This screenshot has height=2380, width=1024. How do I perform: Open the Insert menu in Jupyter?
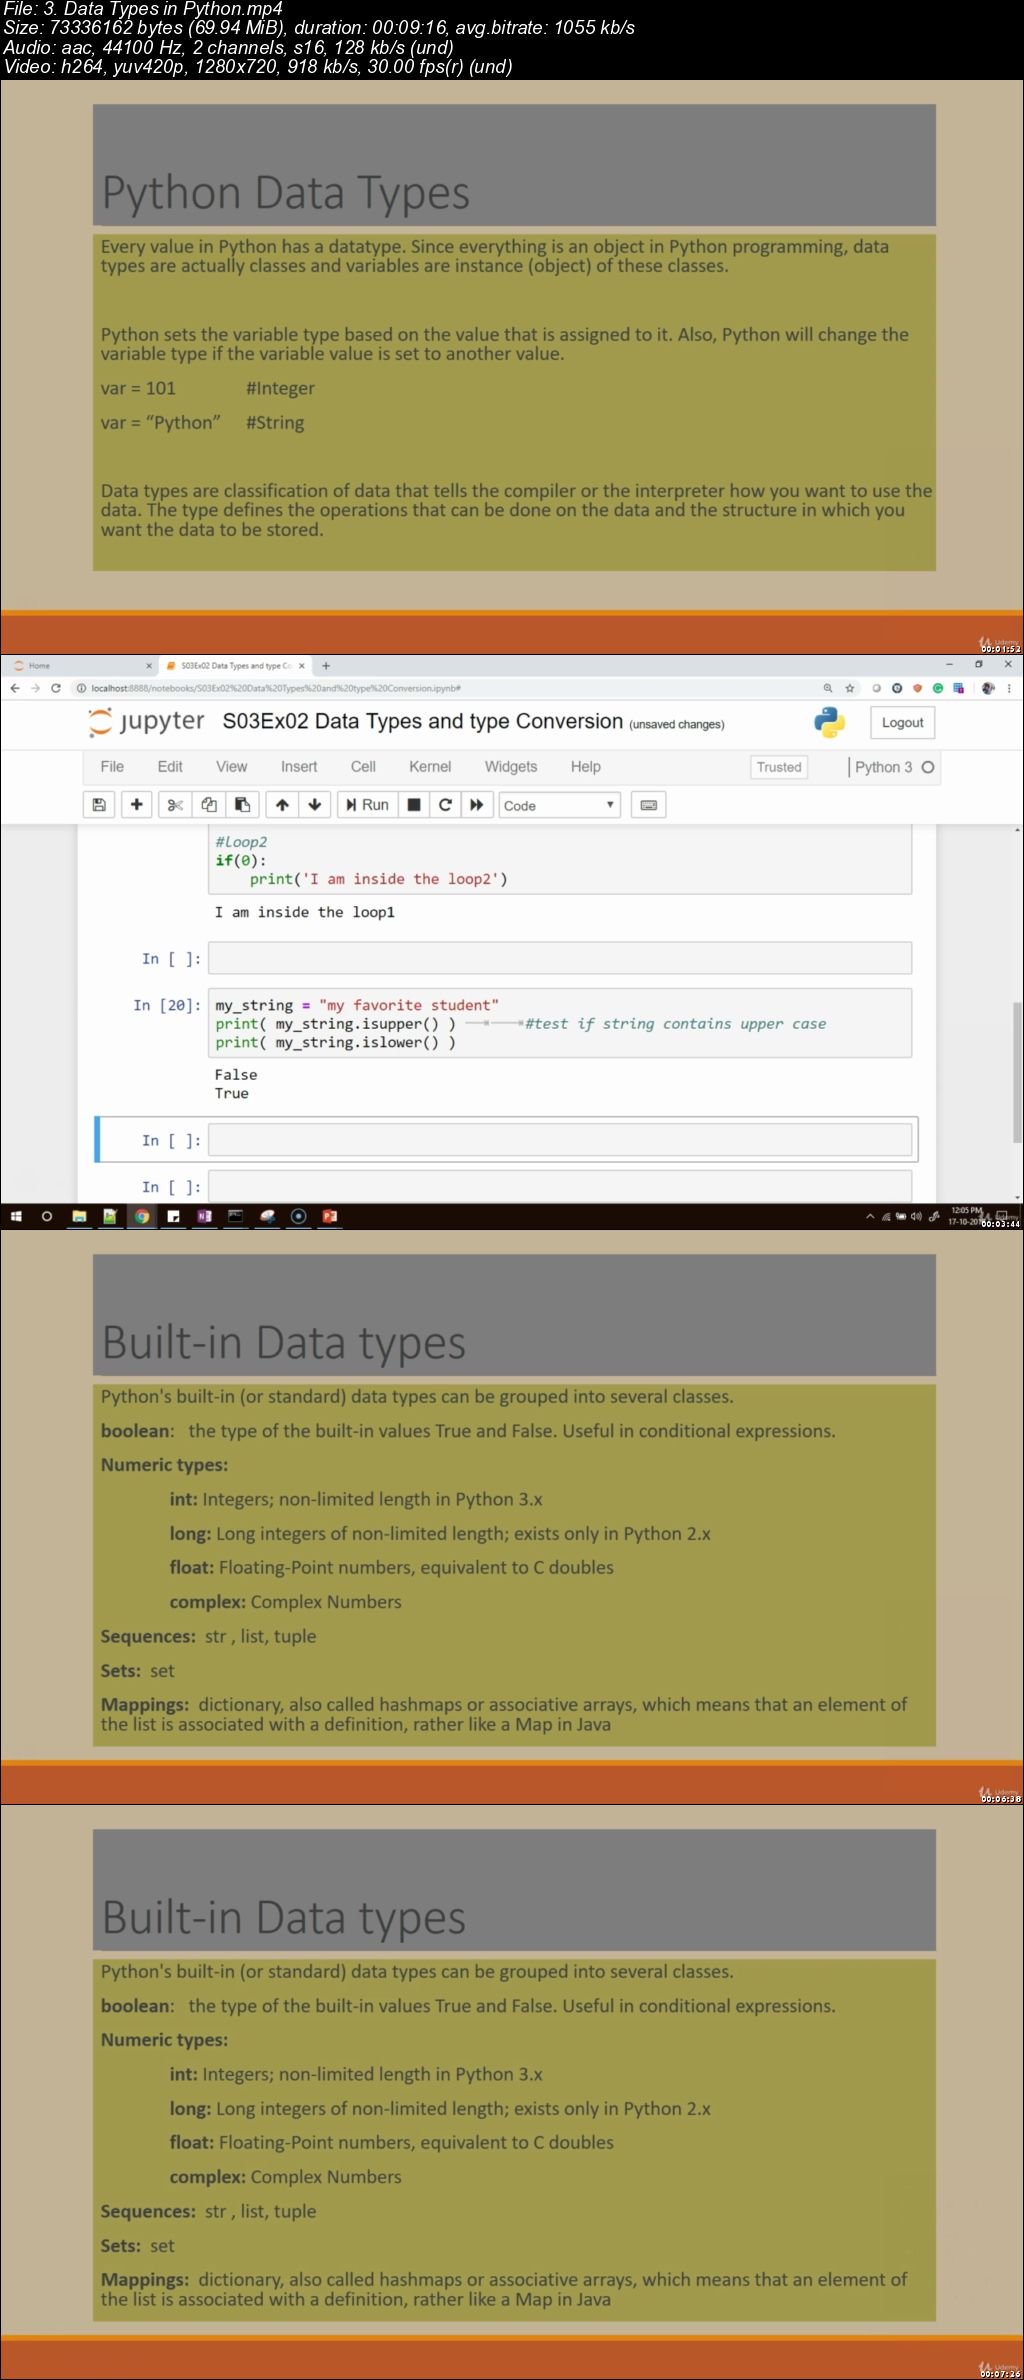coord(299,767)
